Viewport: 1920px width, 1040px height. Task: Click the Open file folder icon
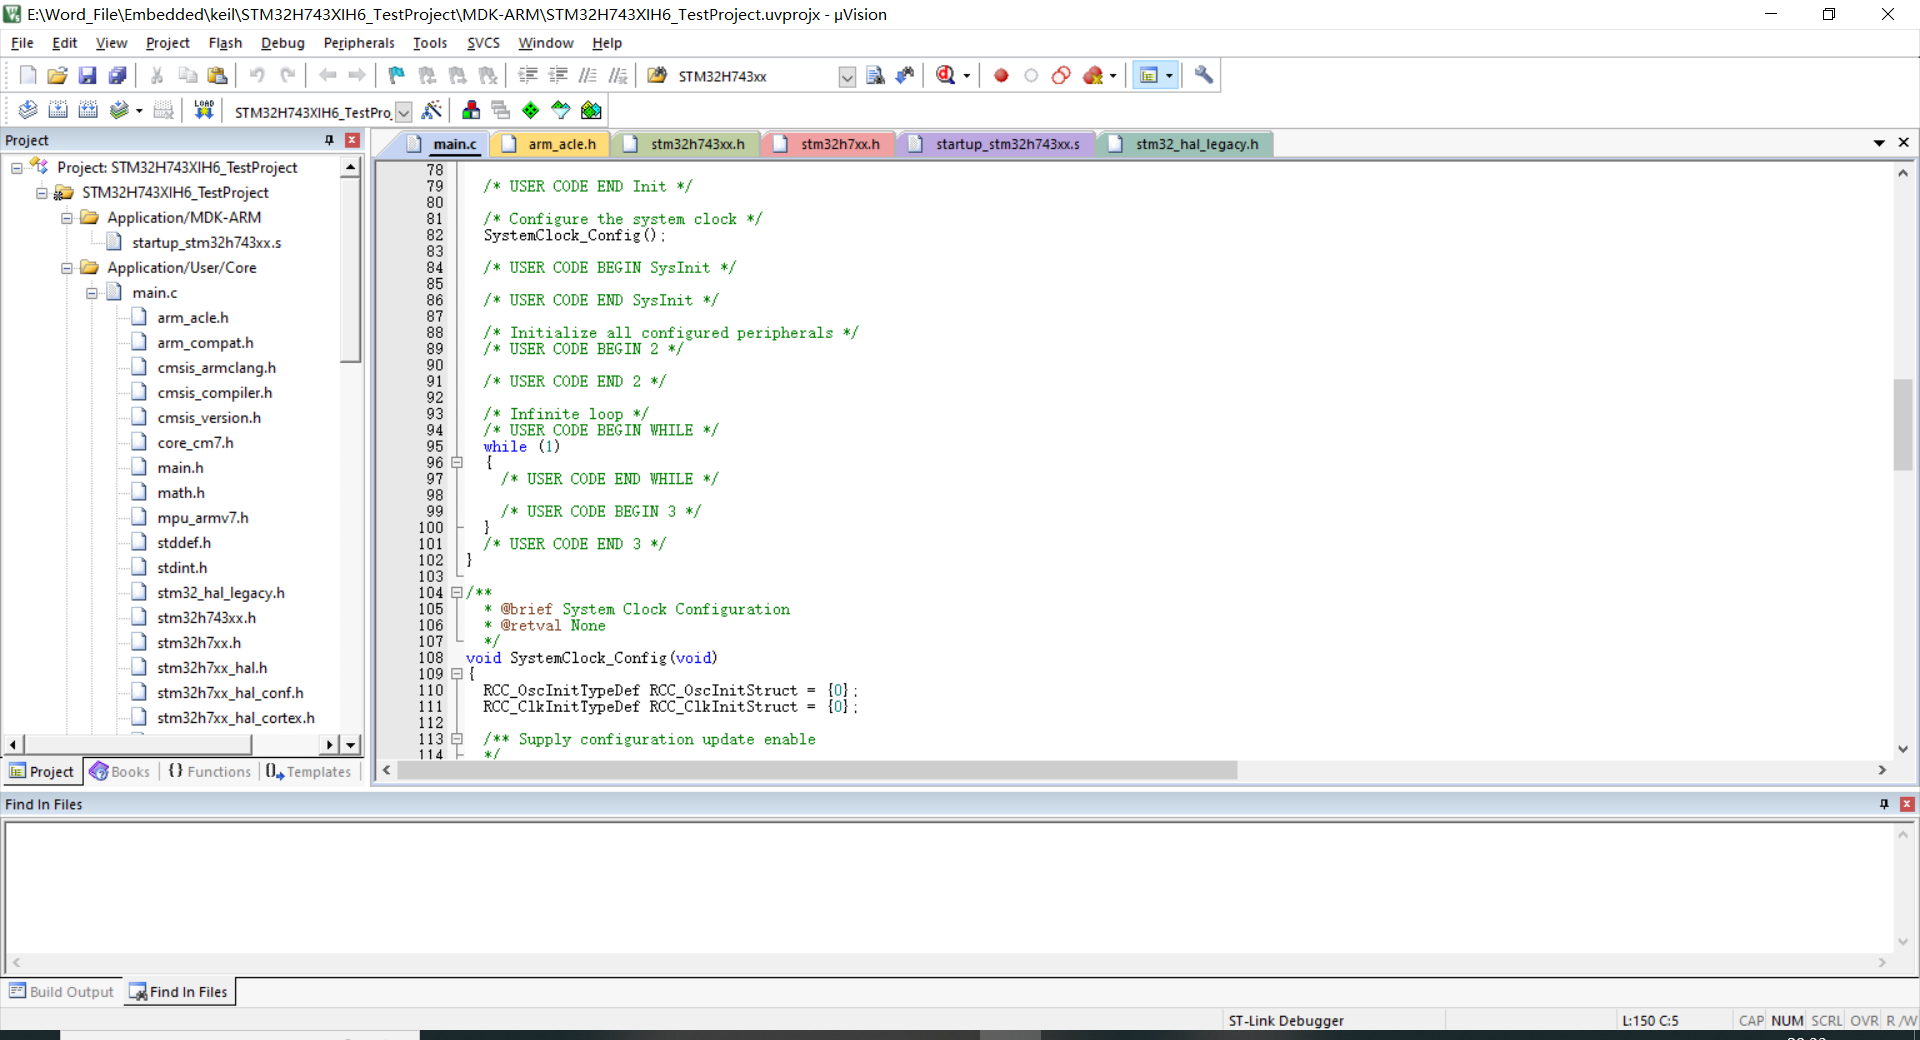coord(58,75)
